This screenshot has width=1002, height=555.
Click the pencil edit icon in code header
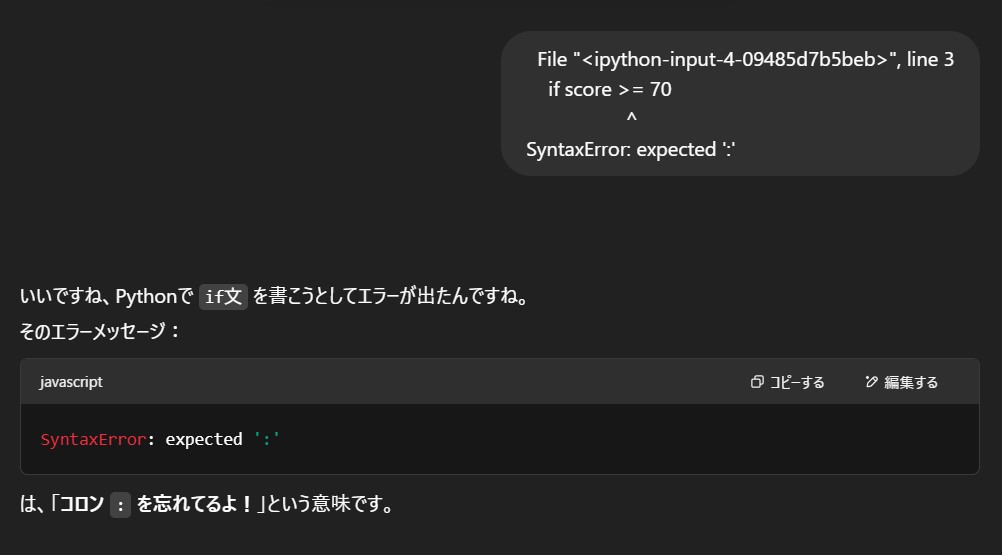point(871,382)
